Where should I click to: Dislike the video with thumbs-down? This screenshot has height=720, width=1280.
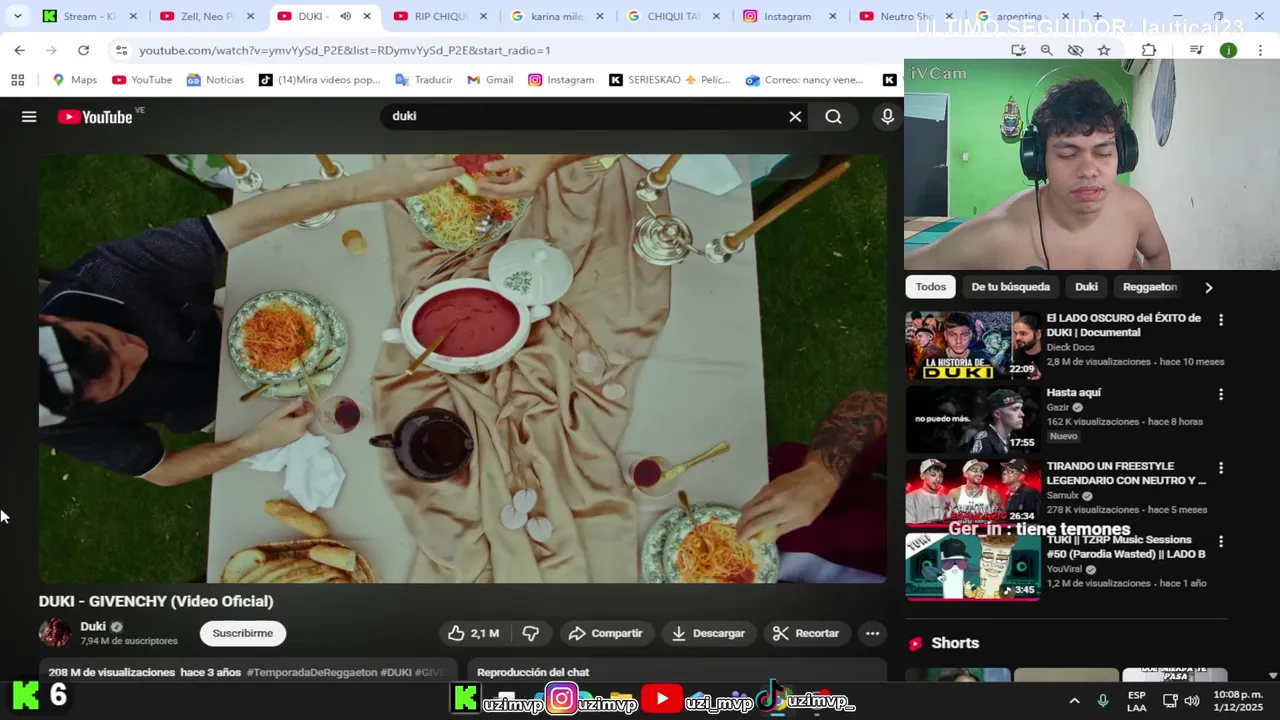[531, 633]
